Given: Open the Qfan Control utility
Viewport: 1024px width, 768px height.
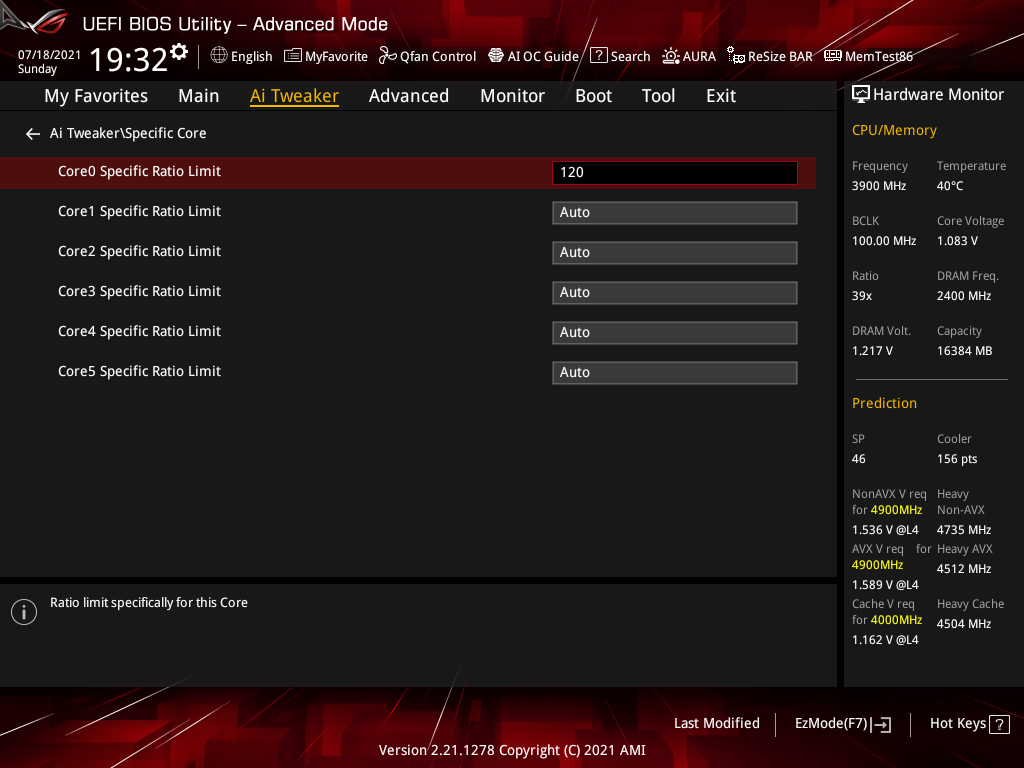Looking at the screenshot, I should pyautogui.click(x=427, y=56).
